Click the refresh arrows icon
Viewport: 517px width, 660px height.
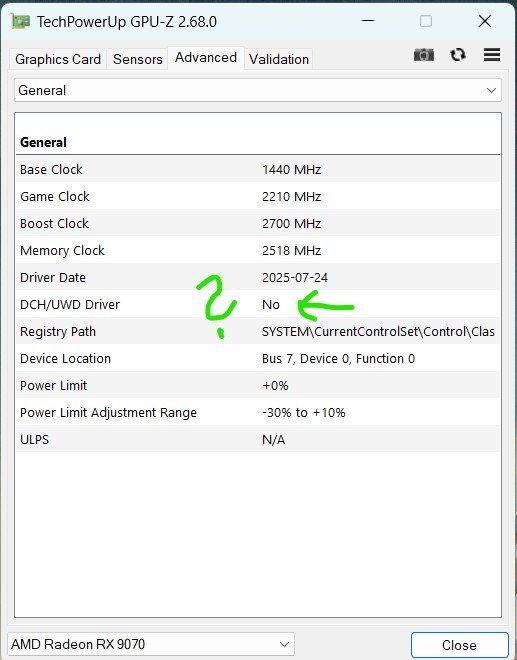458,55
